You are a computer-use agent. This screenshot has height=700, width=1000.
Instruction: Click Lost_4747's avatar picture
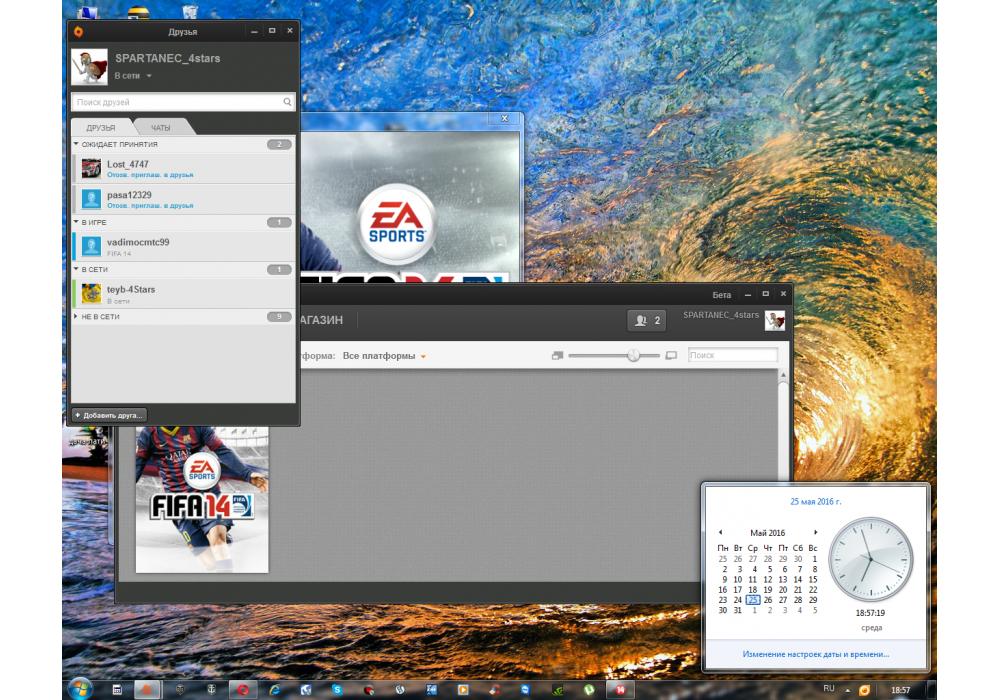tap(91, 168)
